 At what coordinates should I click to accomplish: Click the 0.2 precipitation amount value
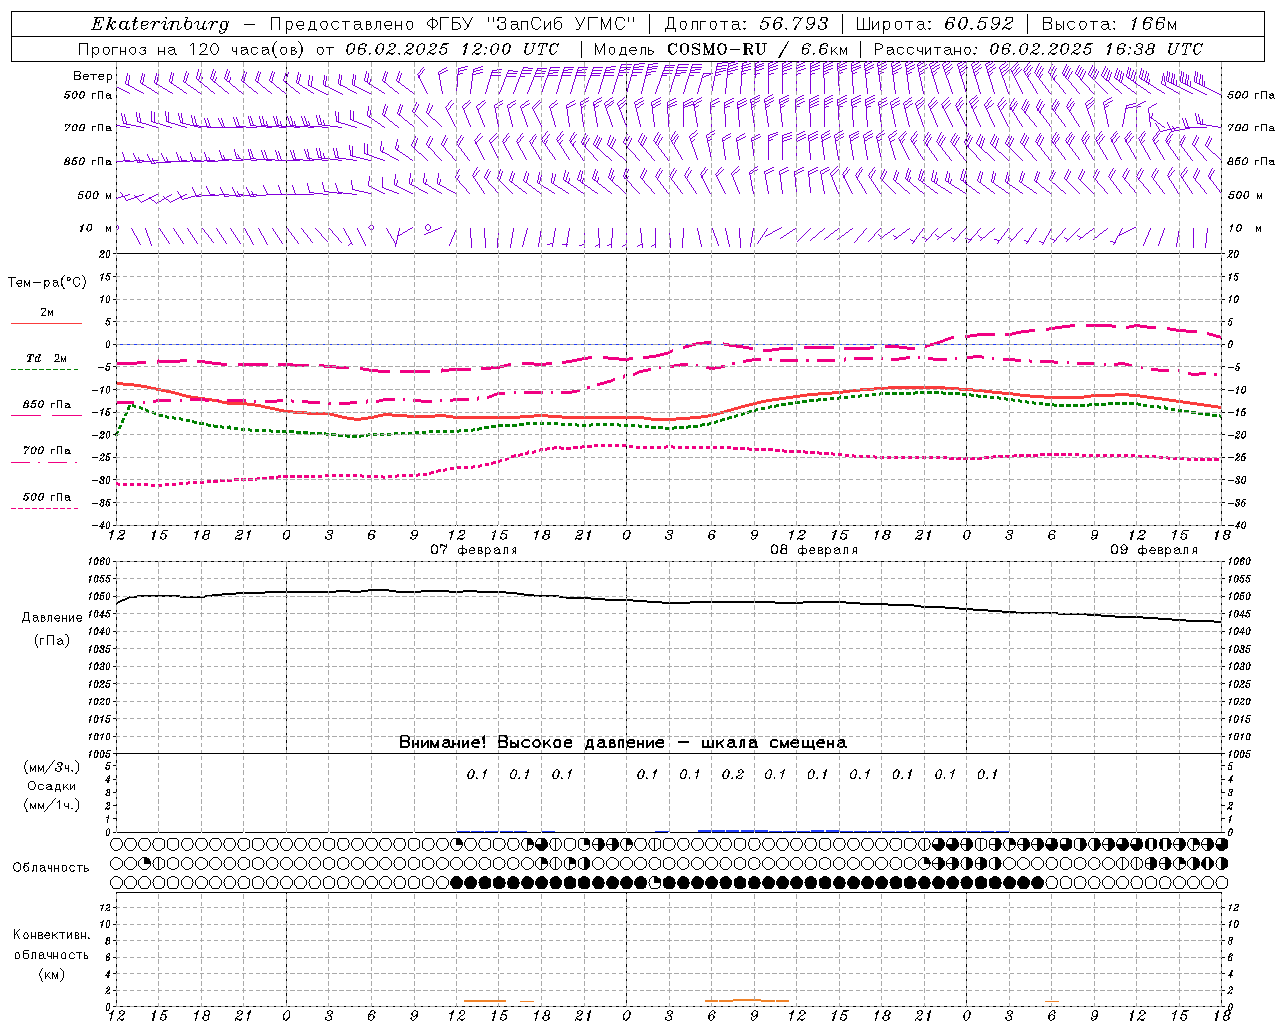(x=733, y=774)
